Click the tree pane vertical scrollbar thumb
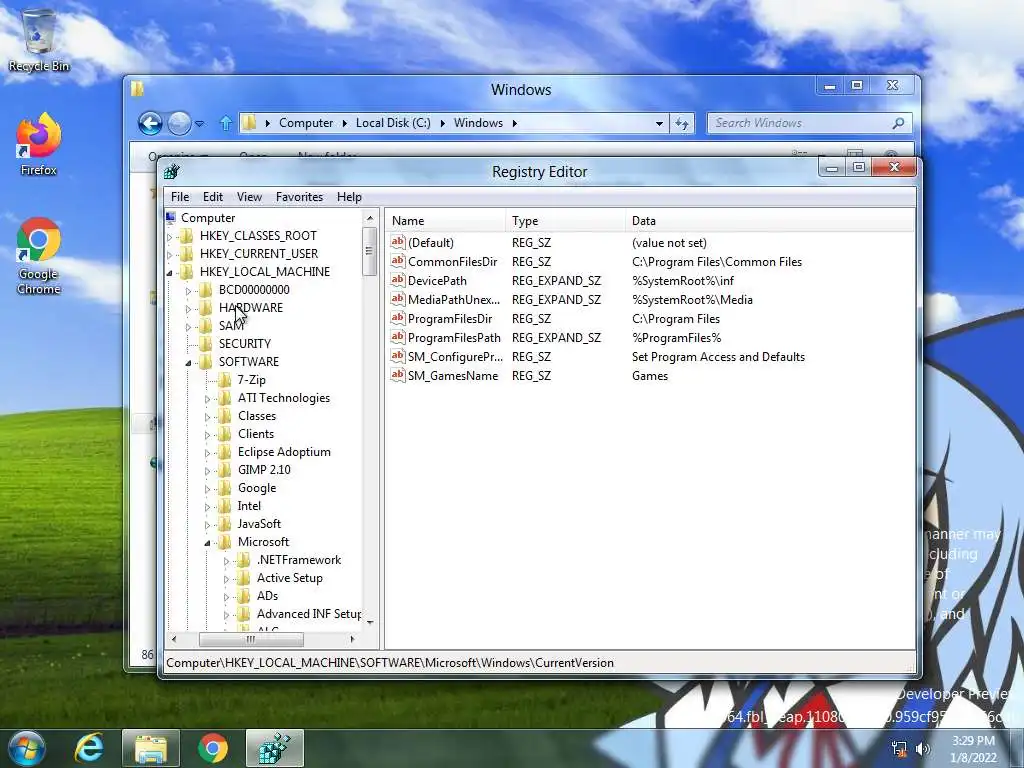 [369, 251]
